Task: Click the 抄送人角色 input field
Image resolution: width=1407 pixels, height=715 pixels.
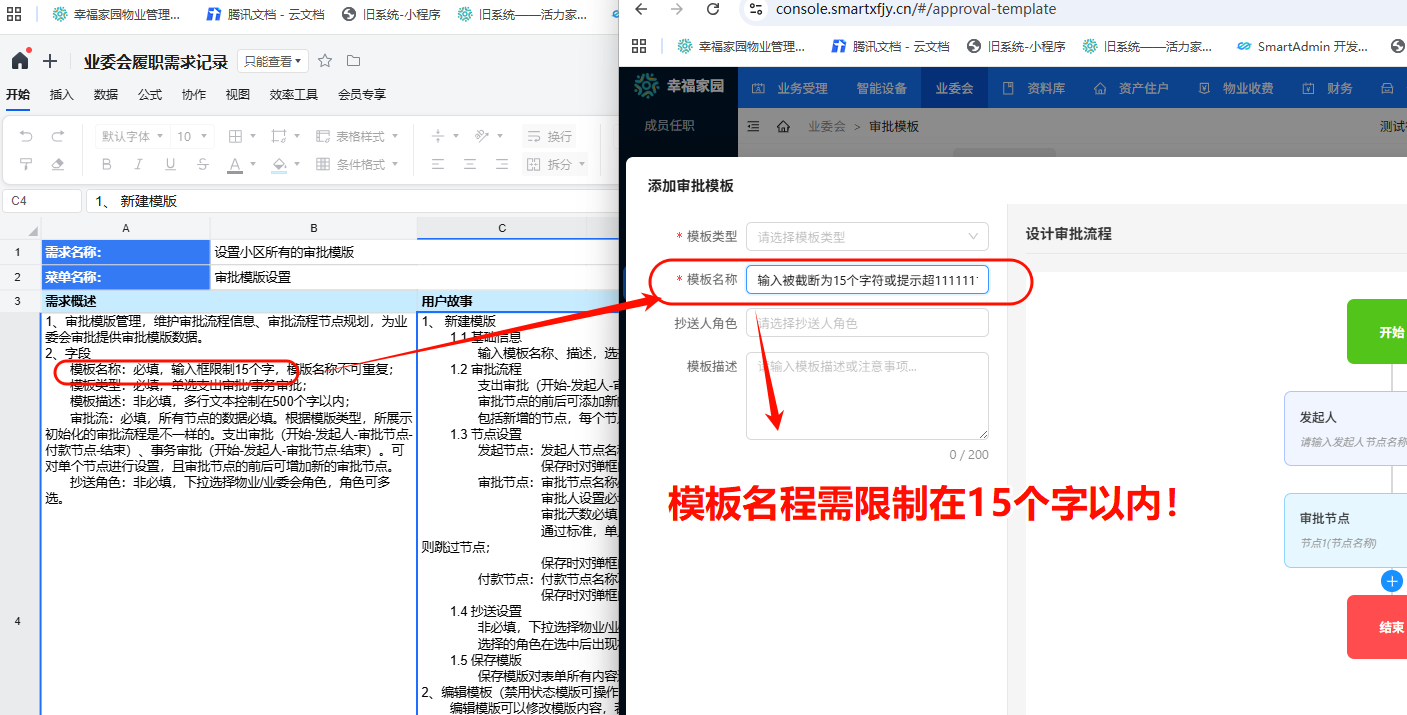Action: (866, 322)
